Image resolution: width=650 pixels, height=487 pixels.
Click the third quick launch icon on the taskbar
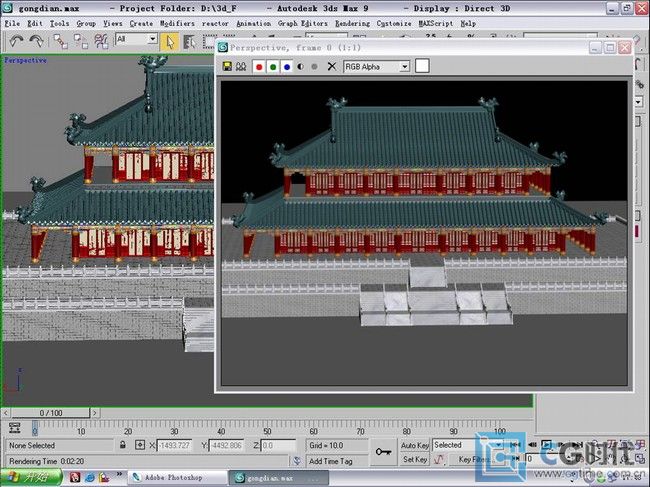(x=104, y=477)
